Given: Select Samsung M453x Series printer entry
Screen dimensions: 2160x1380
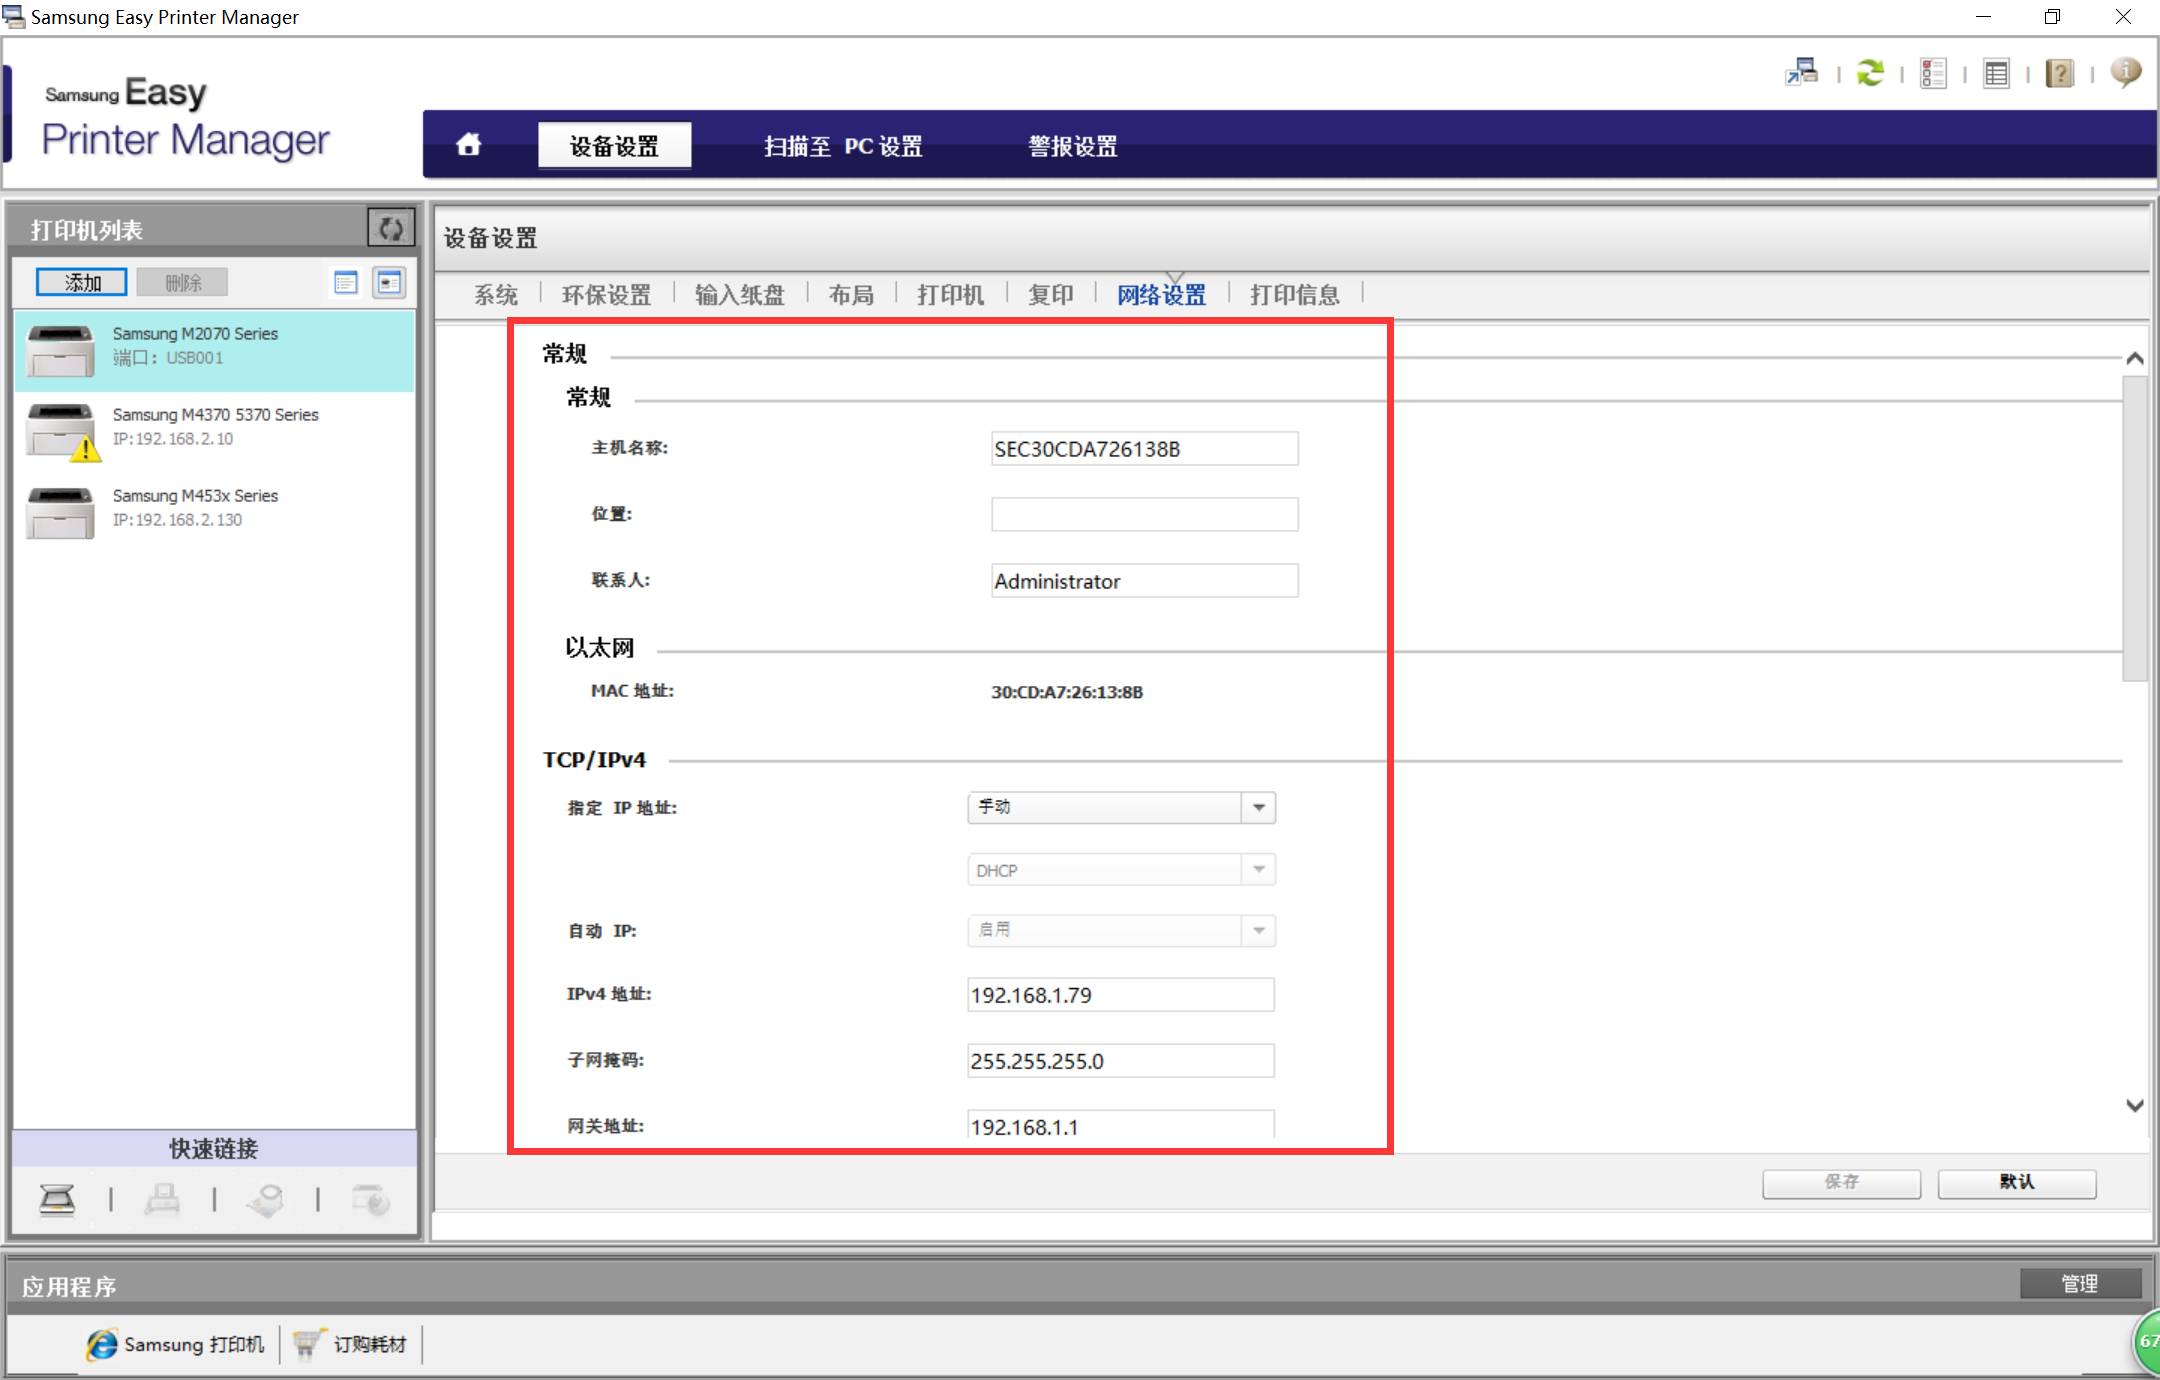Looking at the screenshot, I should click(214, 512).
